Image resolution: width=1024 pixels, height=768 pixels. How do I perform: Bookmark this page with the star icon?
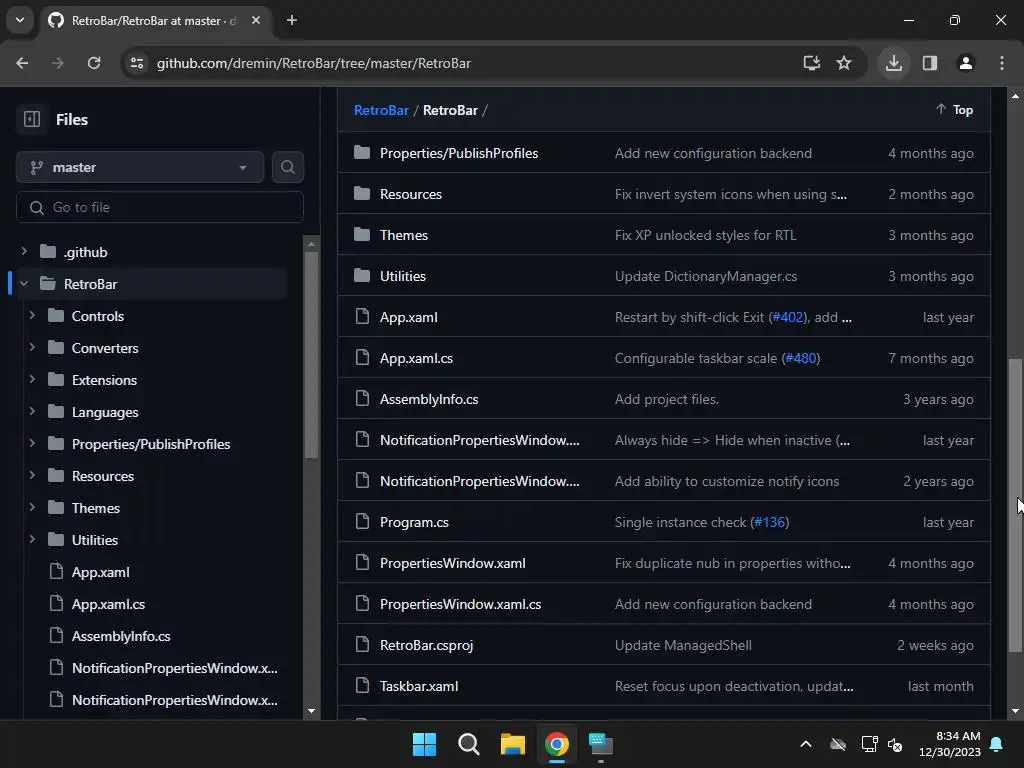coord(844,63)
